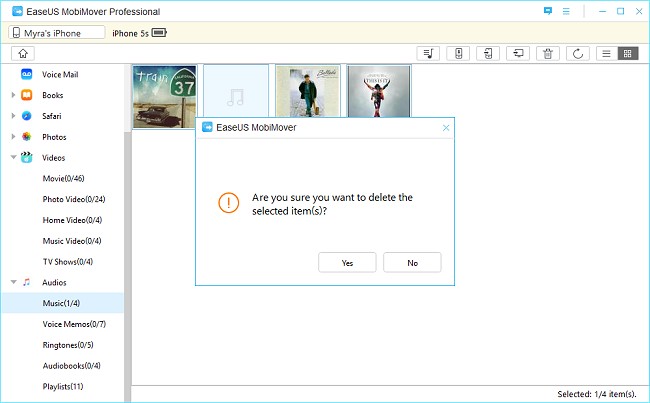Select the blank music note album thumbnail
The width and height of the screenshot is (650, 403).
[x=235, y=91]
